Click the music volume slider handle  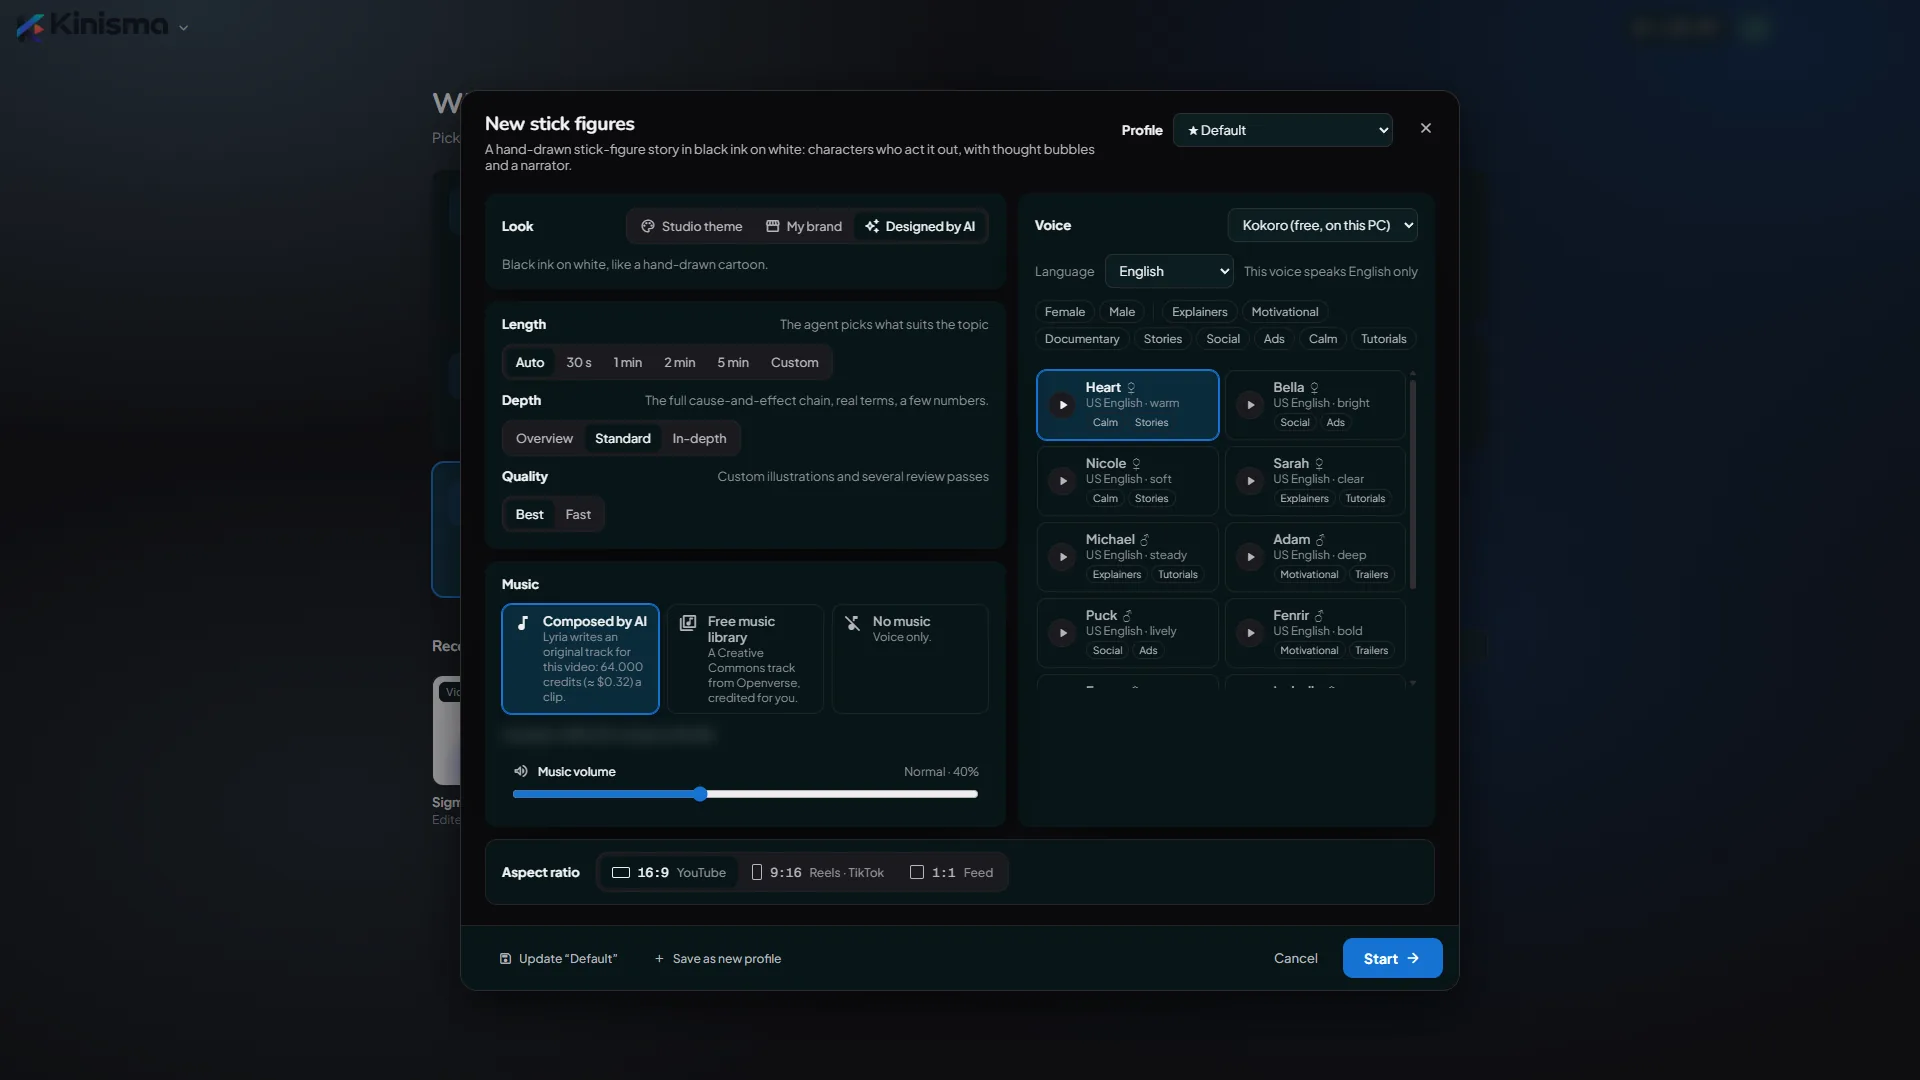point(700,794)
